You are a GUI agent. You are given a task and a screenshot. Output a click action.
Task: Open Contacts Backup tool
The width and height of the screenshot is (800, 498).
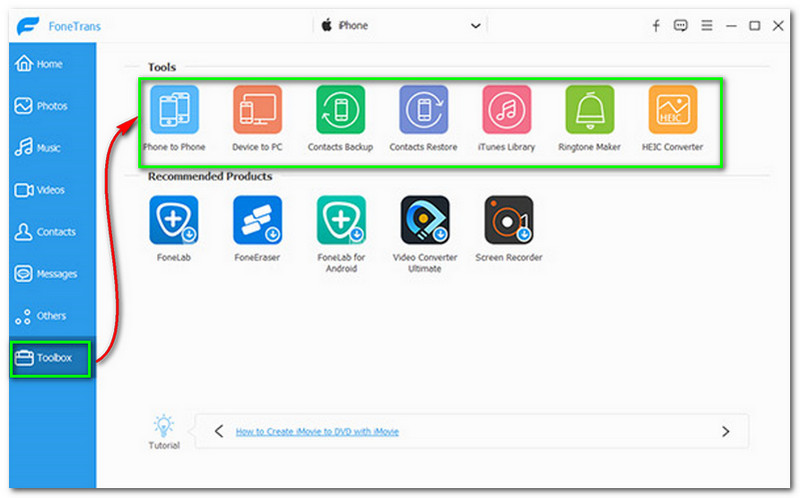[x=340, y=111]
